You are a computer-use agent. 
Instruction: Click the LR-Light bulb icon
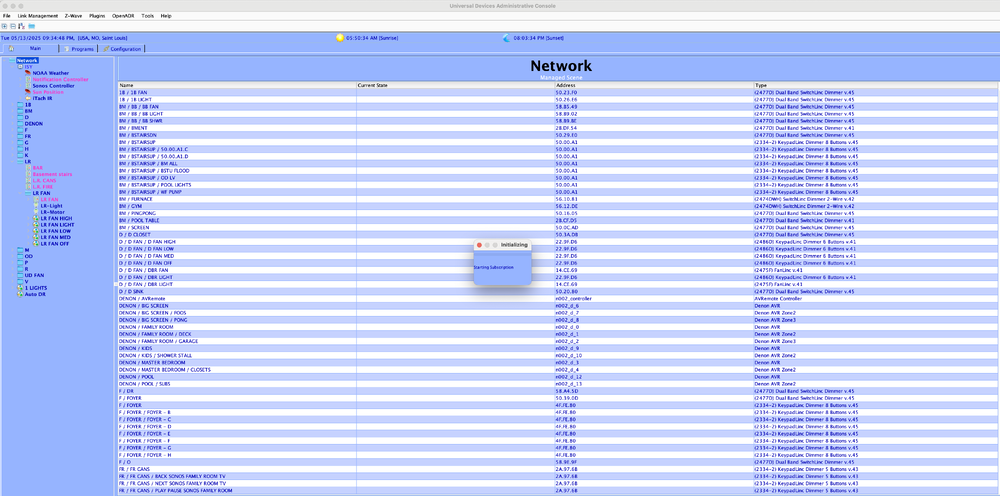pos(36,205)
